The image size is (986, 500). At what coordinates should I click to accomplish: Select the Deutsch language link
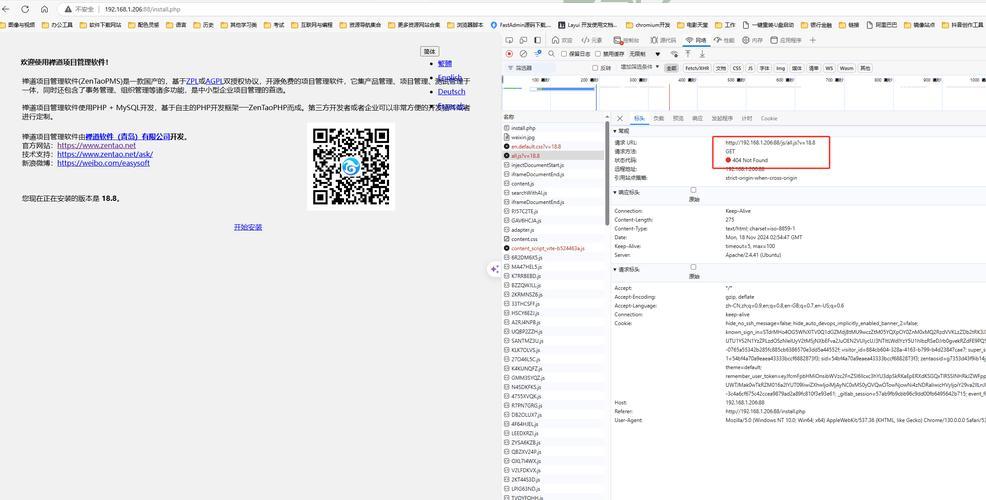click(x=451, y=92)
